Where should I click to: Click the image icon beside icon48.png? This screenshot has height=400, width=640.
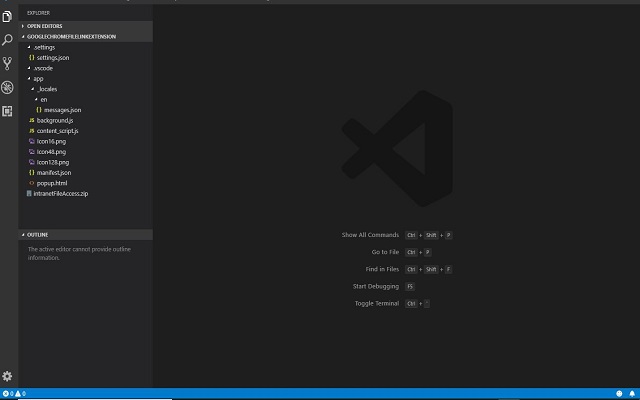point(31,151)
